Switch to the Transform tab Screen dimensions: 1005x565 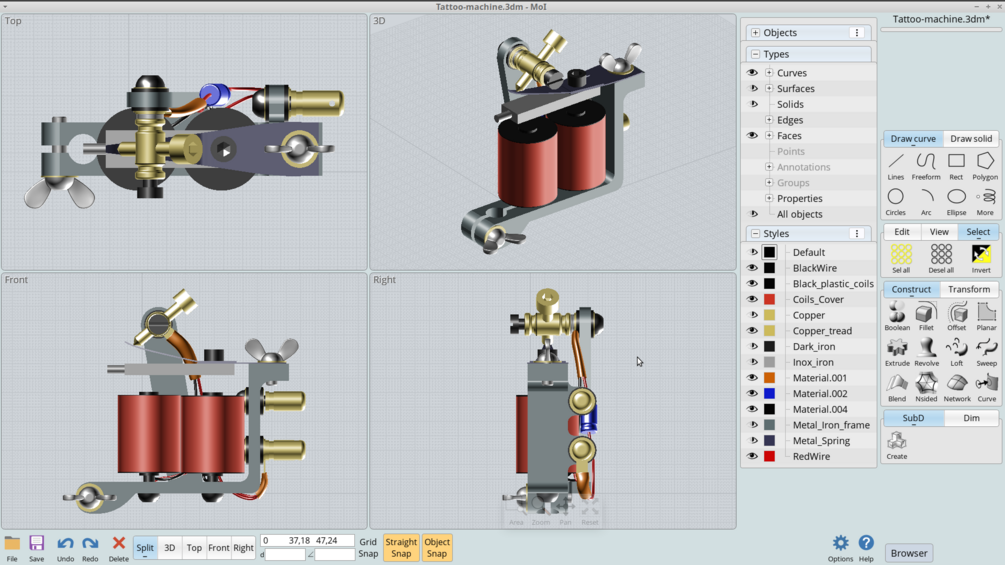(969, 290)
